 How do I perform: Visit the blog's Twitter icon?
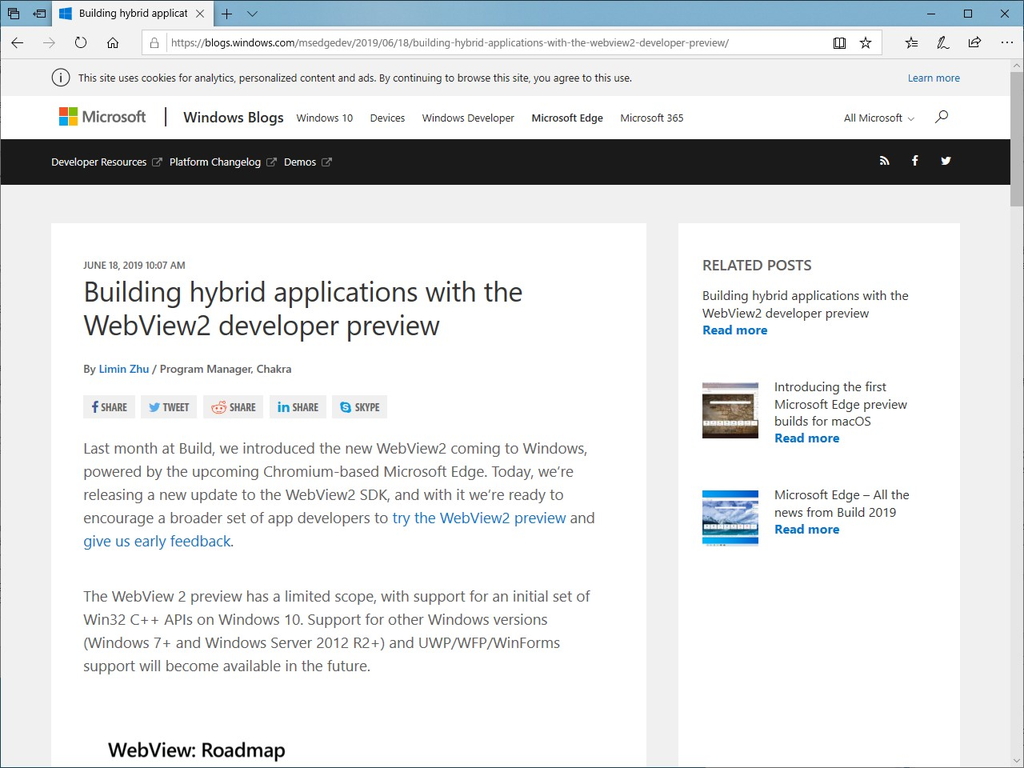(x=945, y=161)
